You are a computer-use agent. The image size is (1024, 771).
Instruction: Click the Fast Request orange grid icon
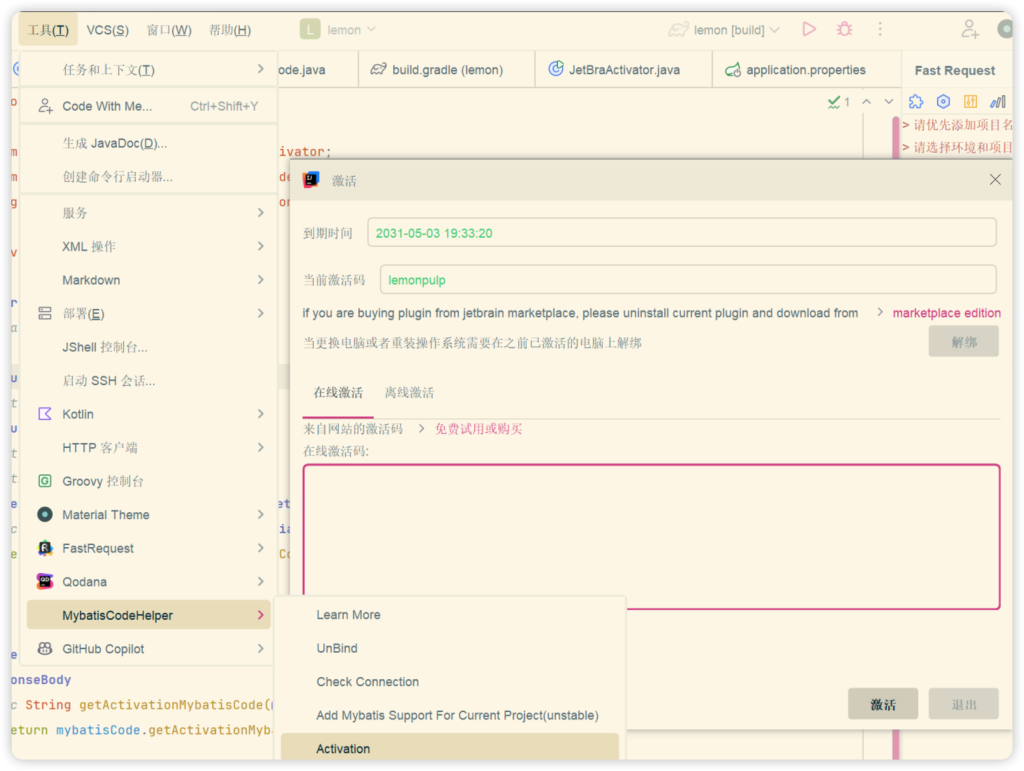point(970,102)
